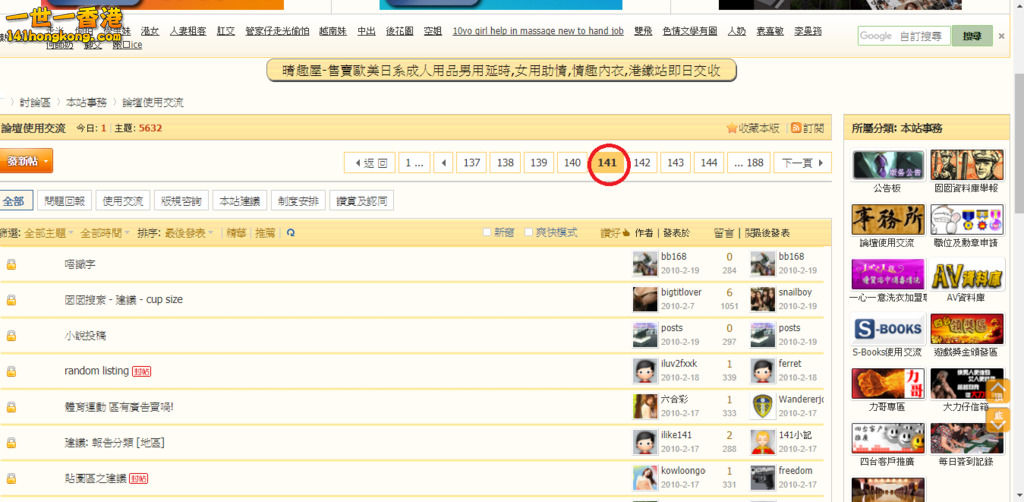Select the 讚賞及認同 category tab
The height and width of the screenshot is (502, 1024).
click(x=362, y=200)
